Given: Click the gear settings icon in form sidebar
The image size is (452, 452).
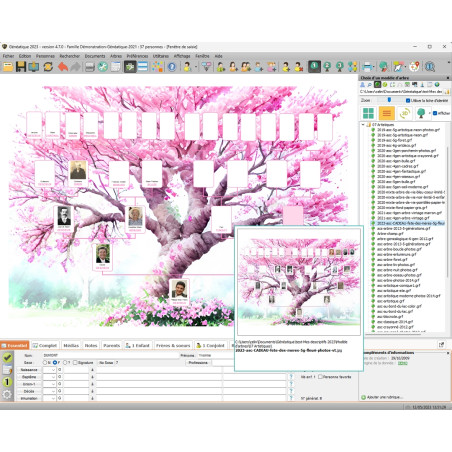Looking at the screenshot, I should click(7, 395).
